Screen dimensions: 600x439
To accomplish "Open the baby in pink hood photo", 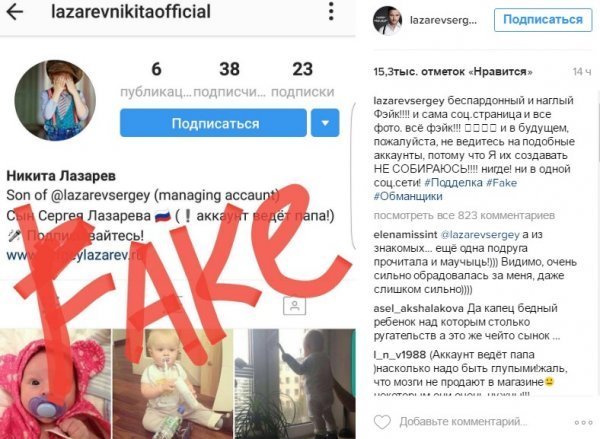I will click(x=55, y=384).
